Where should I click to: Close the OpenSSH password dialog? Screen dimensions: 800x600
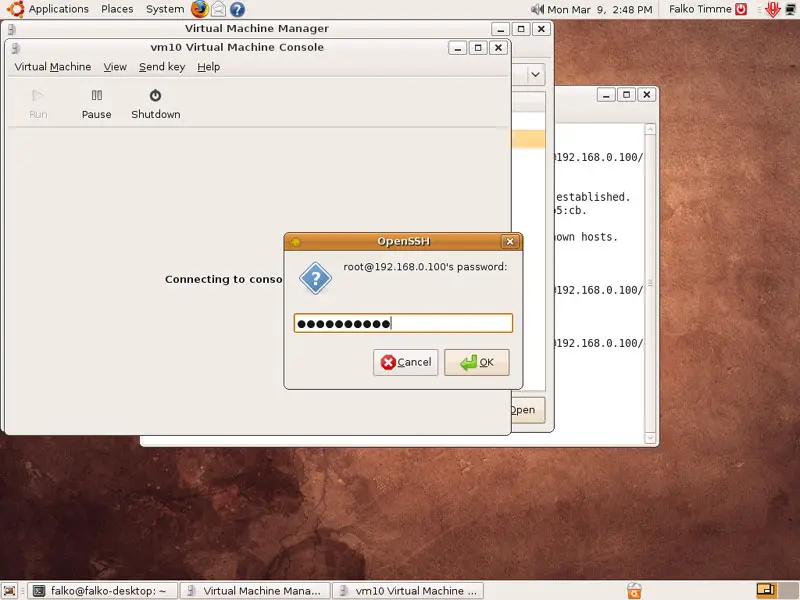tap(510, 241)
